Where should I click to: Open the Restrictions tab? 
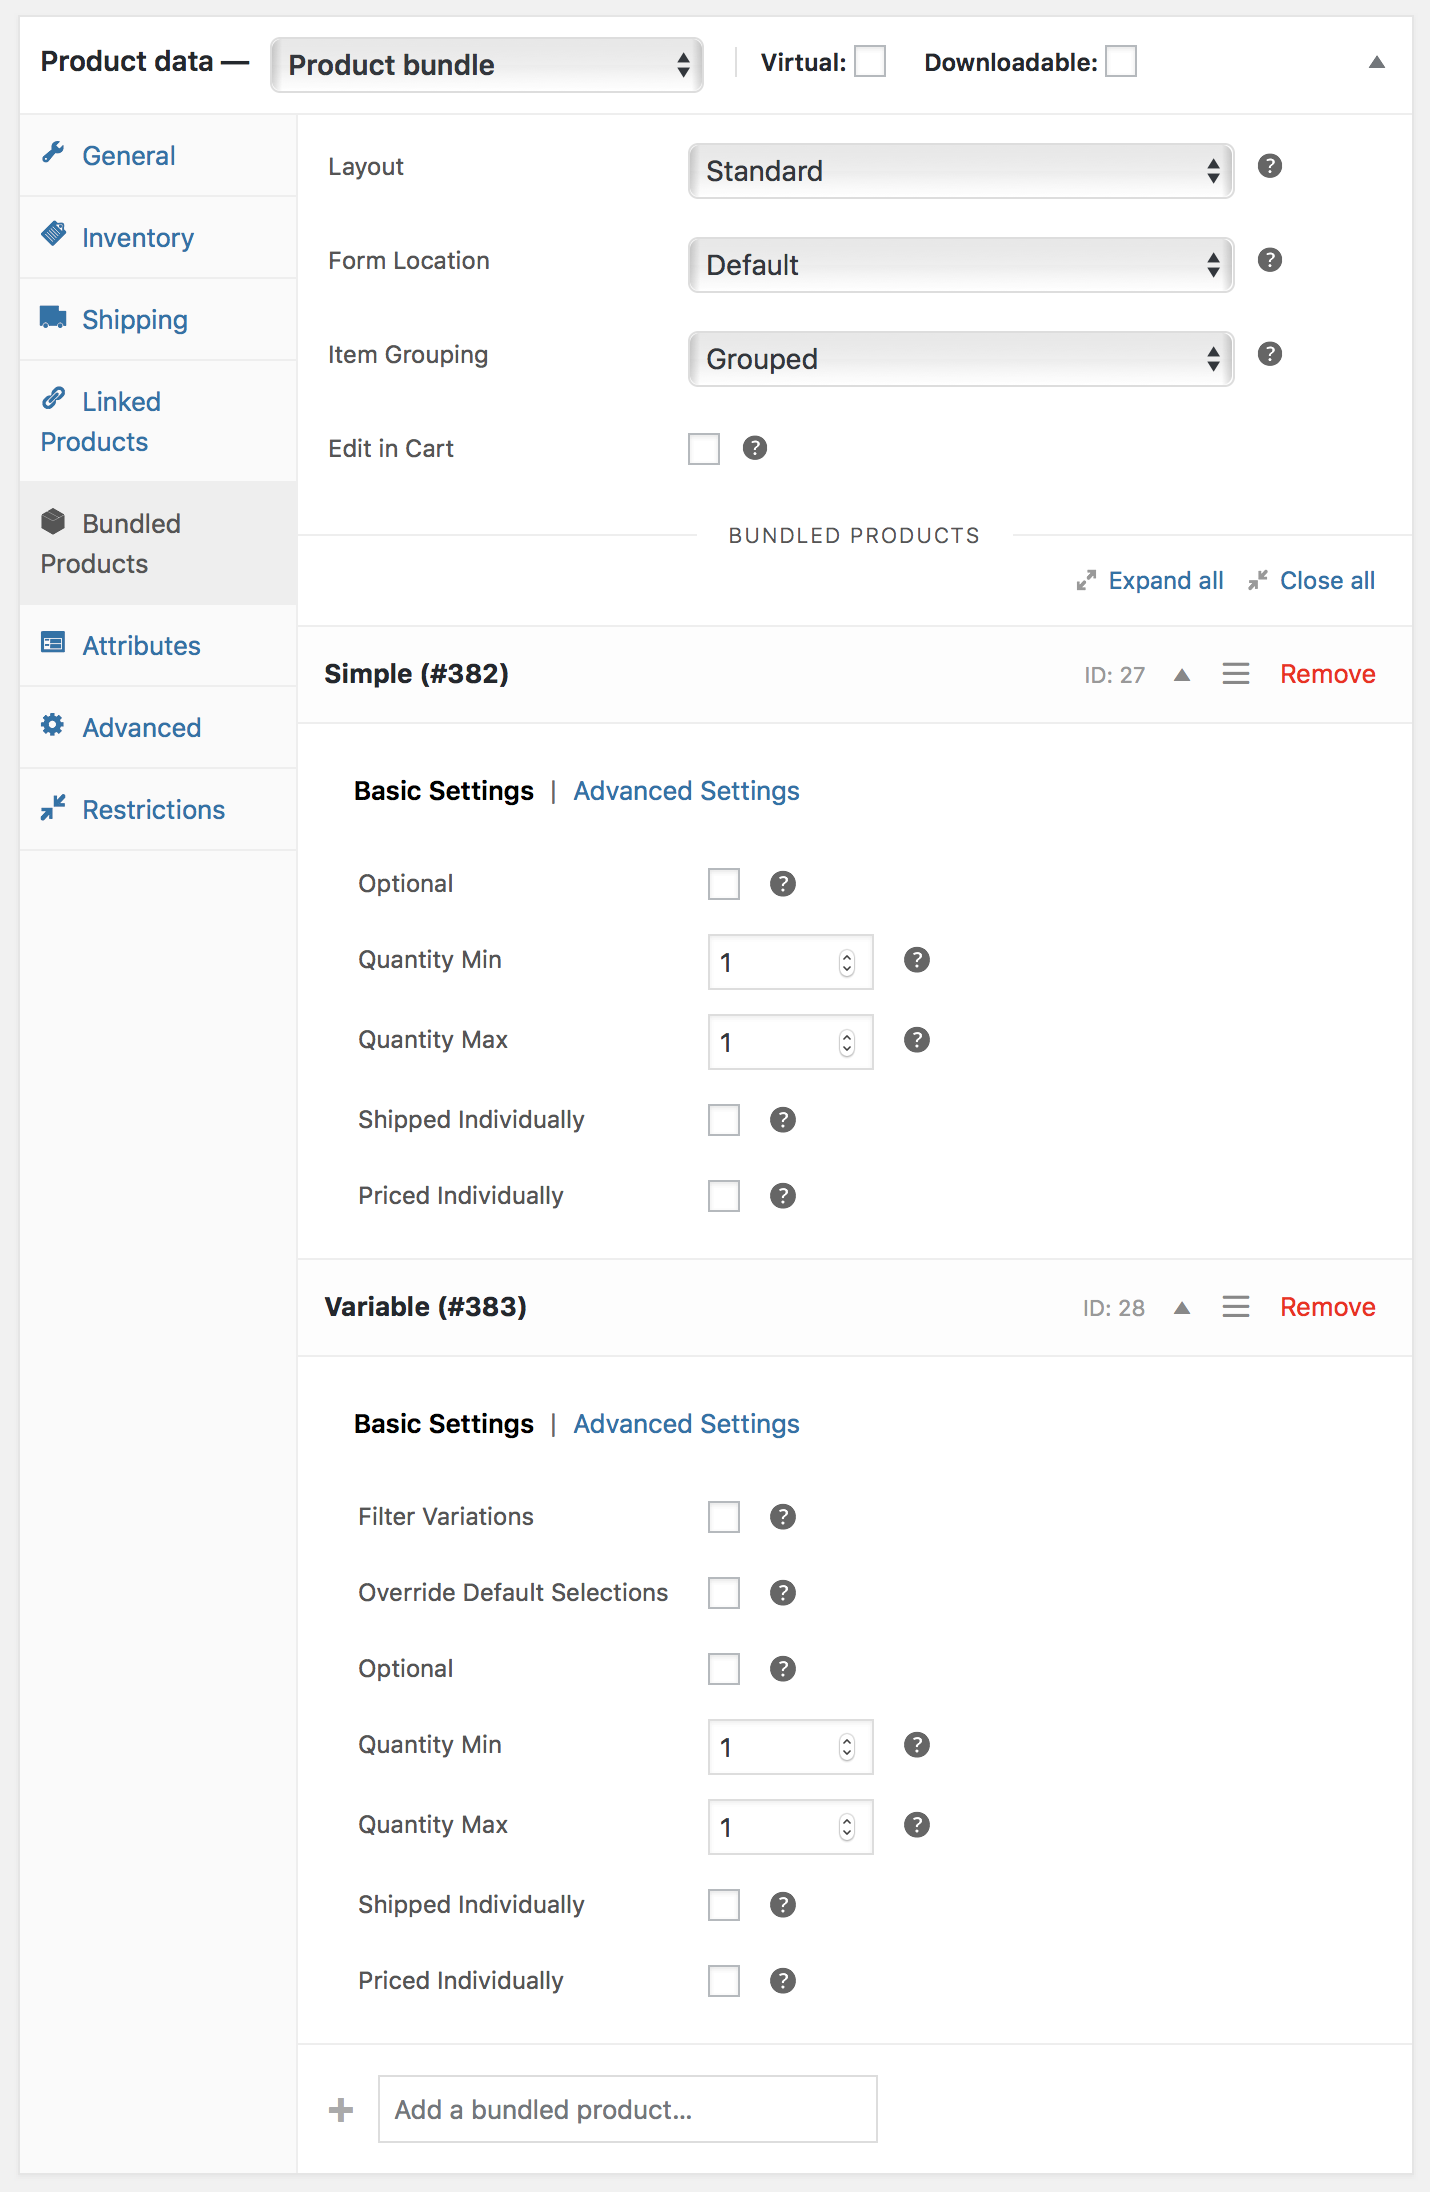point(153,810)
